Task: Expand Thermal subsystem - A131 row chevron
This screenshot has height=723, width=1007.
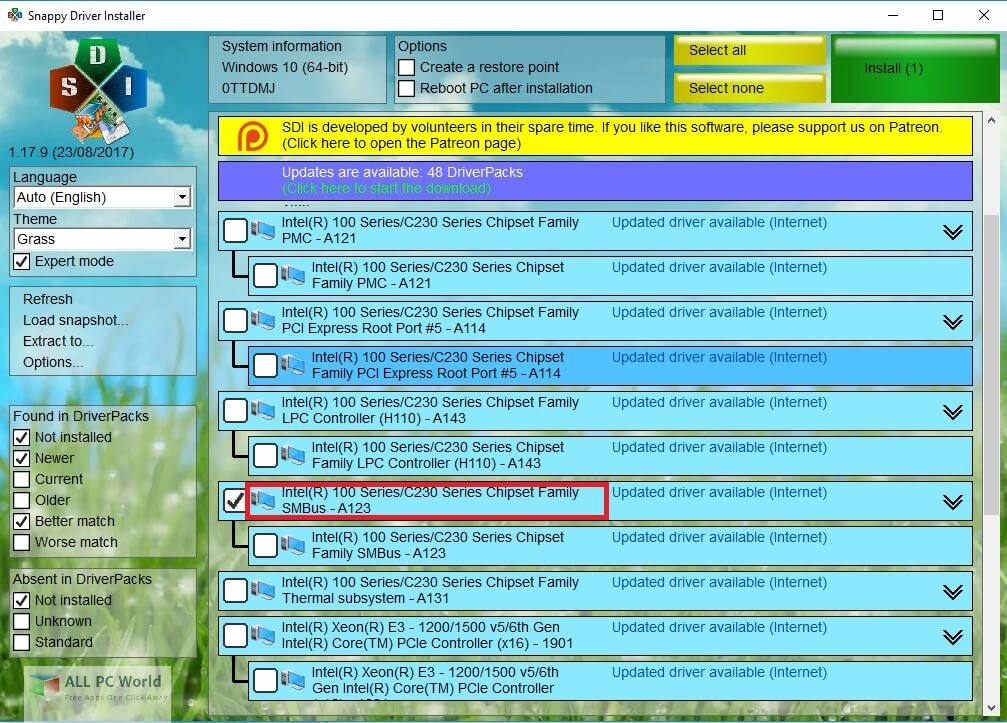Action: (952, 591)
